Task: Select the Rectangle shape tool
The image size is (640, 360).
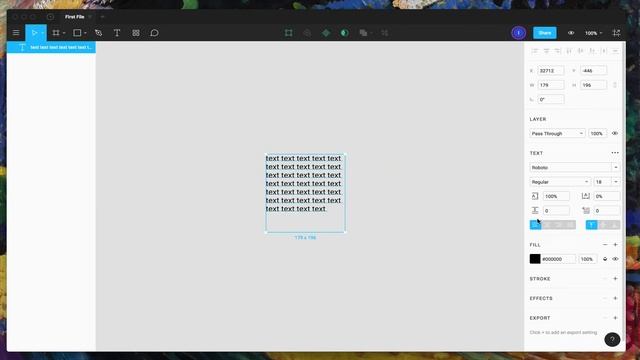Action: (x=77, y=33)
